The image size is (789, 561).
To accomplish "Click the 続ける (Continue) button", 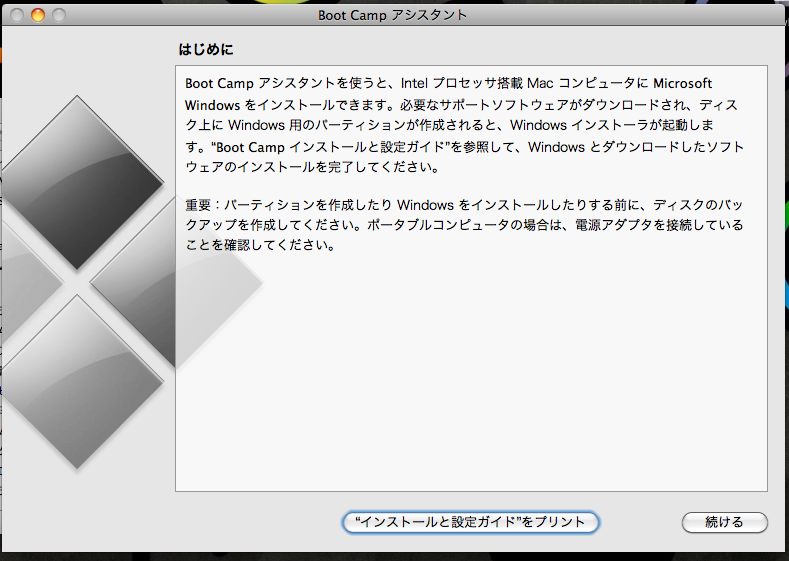I will coord(725,522).
